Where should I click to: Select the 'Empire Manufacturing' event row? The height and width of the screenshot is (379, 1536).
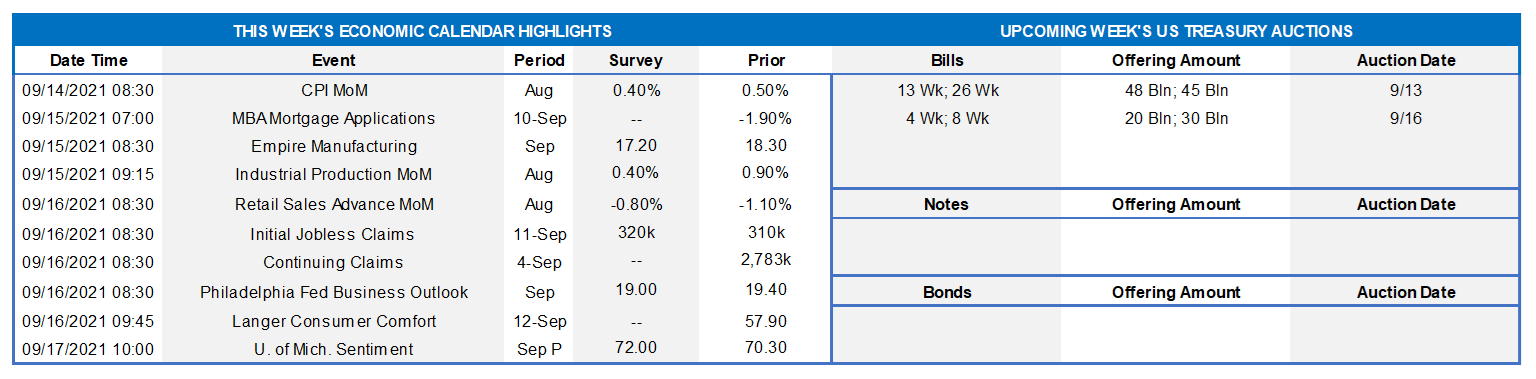422,146
